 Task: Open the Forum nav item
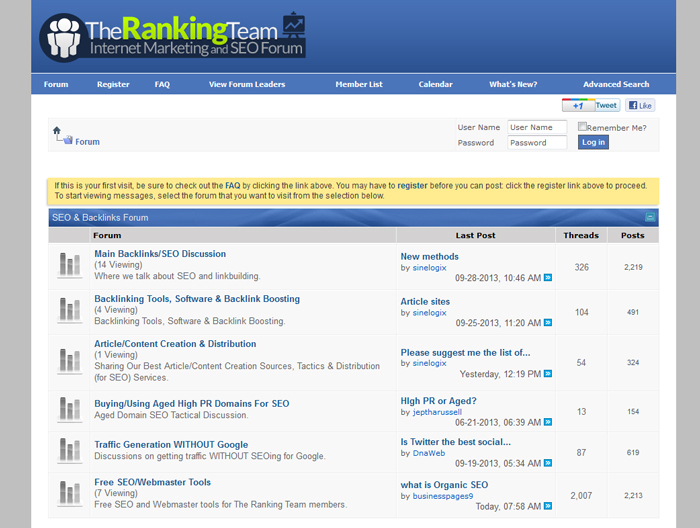click(56, 84)
